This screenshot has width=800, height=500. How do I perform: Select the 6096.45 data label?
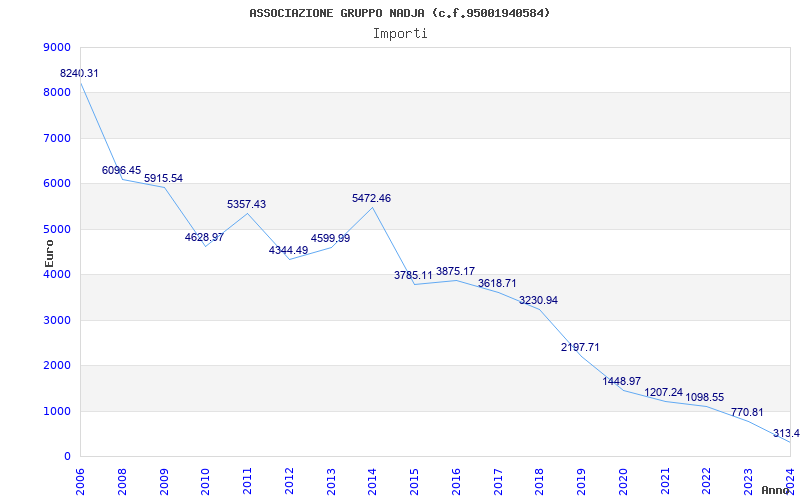pos(121,170)
